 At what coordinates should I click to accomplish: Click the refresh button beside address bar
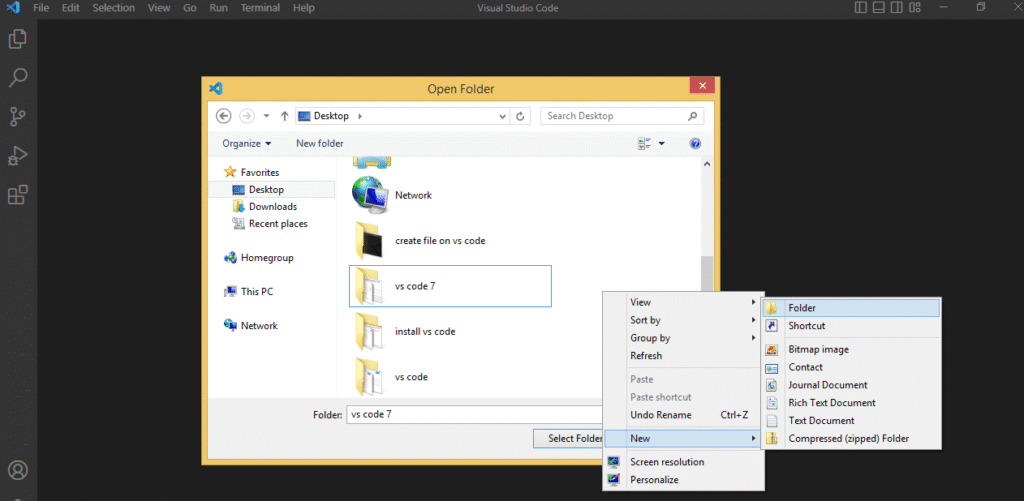pyautogui.click(x=521, y=116)
